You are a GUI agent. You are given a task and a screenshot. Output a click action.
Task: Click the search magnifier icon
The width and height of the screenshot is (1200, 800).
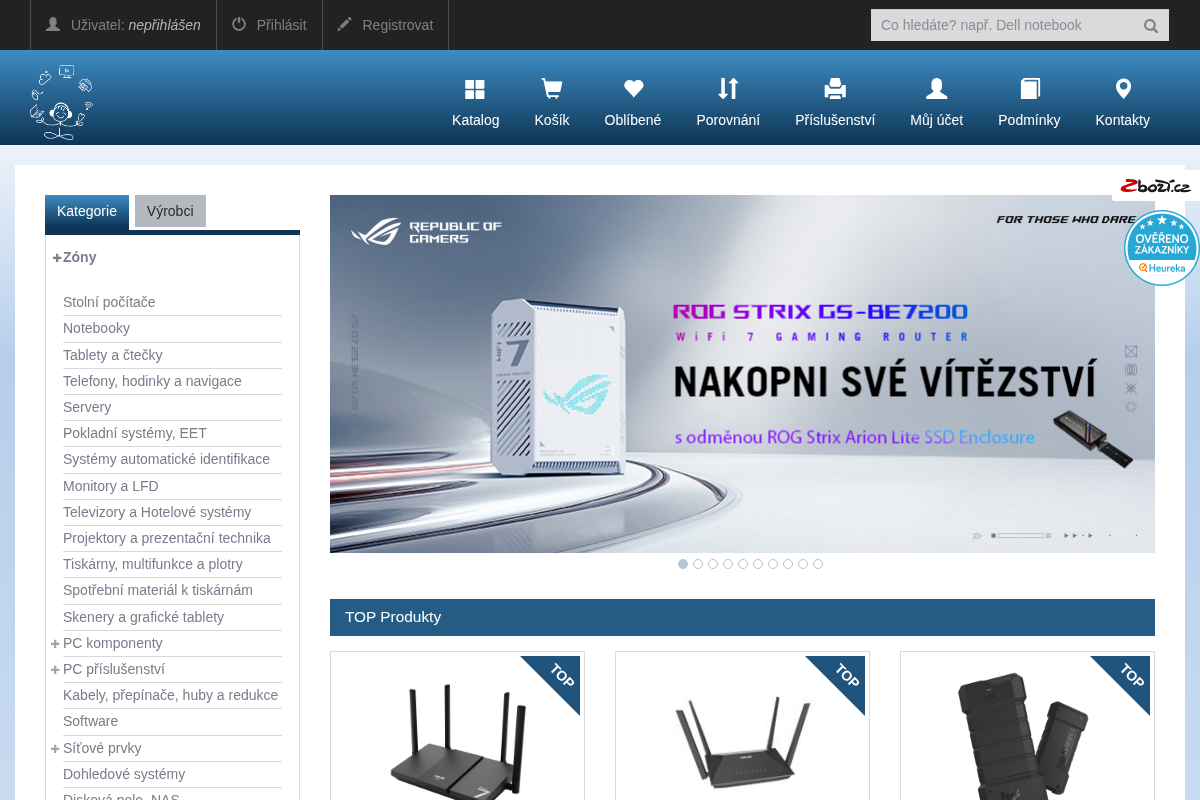(x=1151, y=26)
